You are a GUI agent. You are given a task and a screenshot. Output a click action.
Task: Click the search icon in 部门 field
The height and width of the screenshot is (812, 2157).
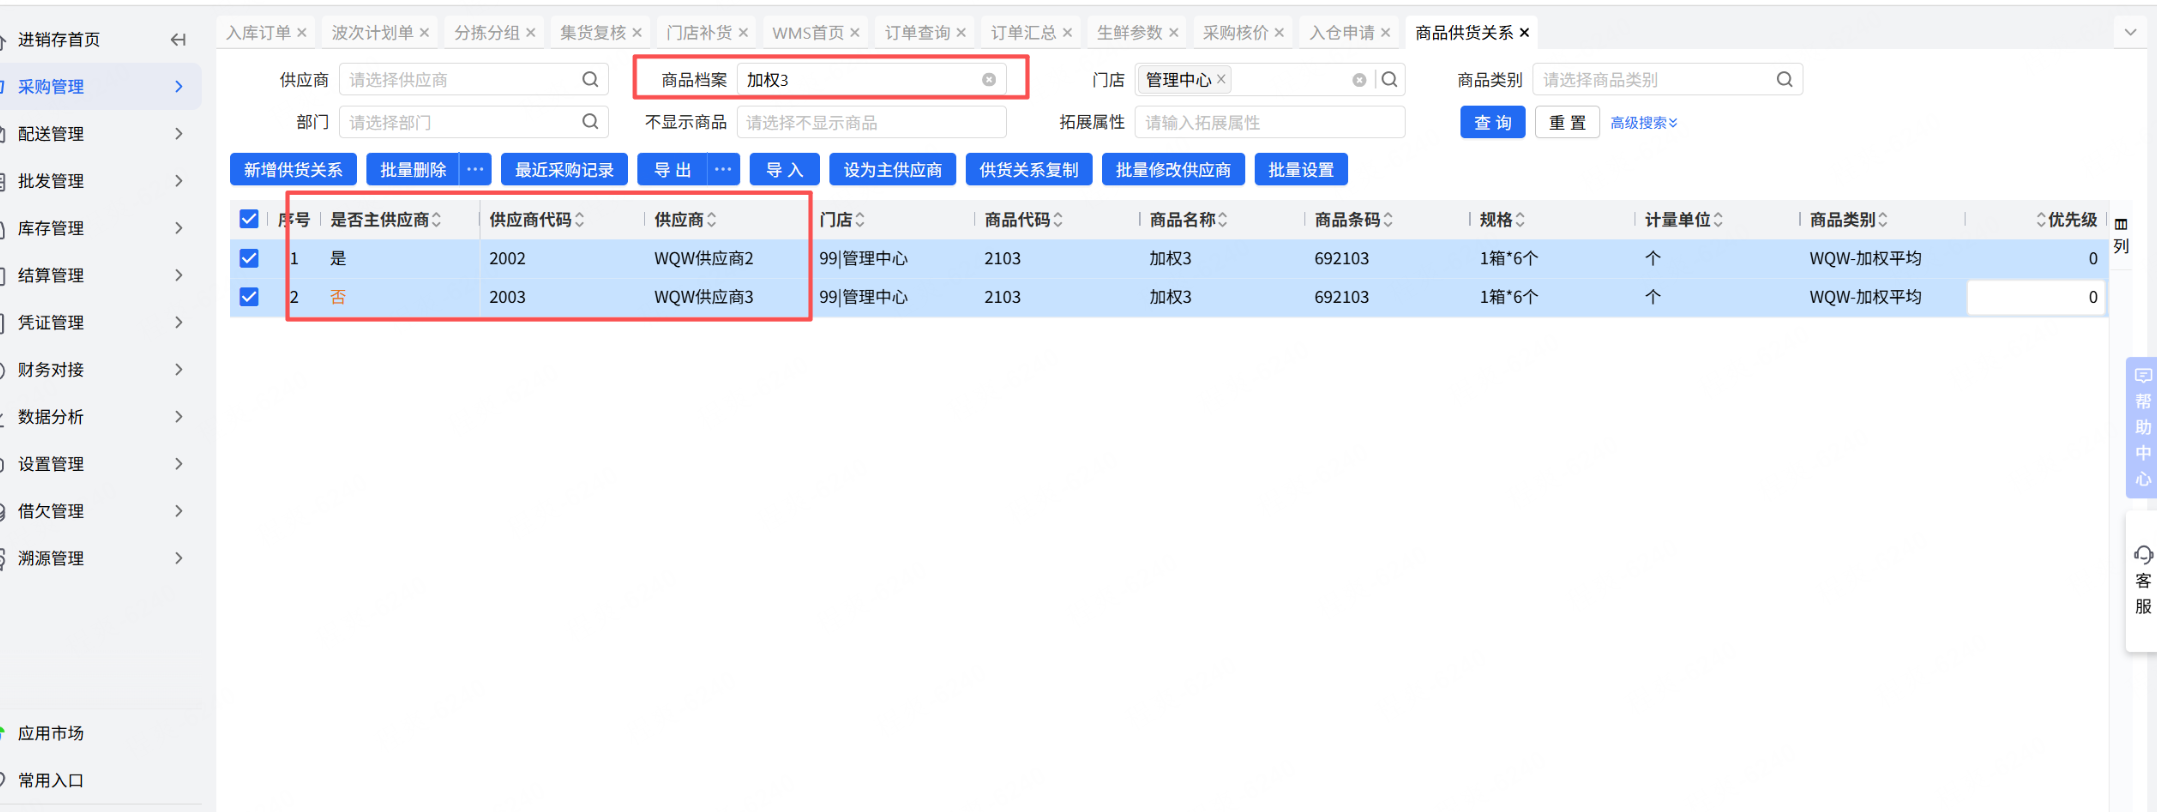[590, 122]
